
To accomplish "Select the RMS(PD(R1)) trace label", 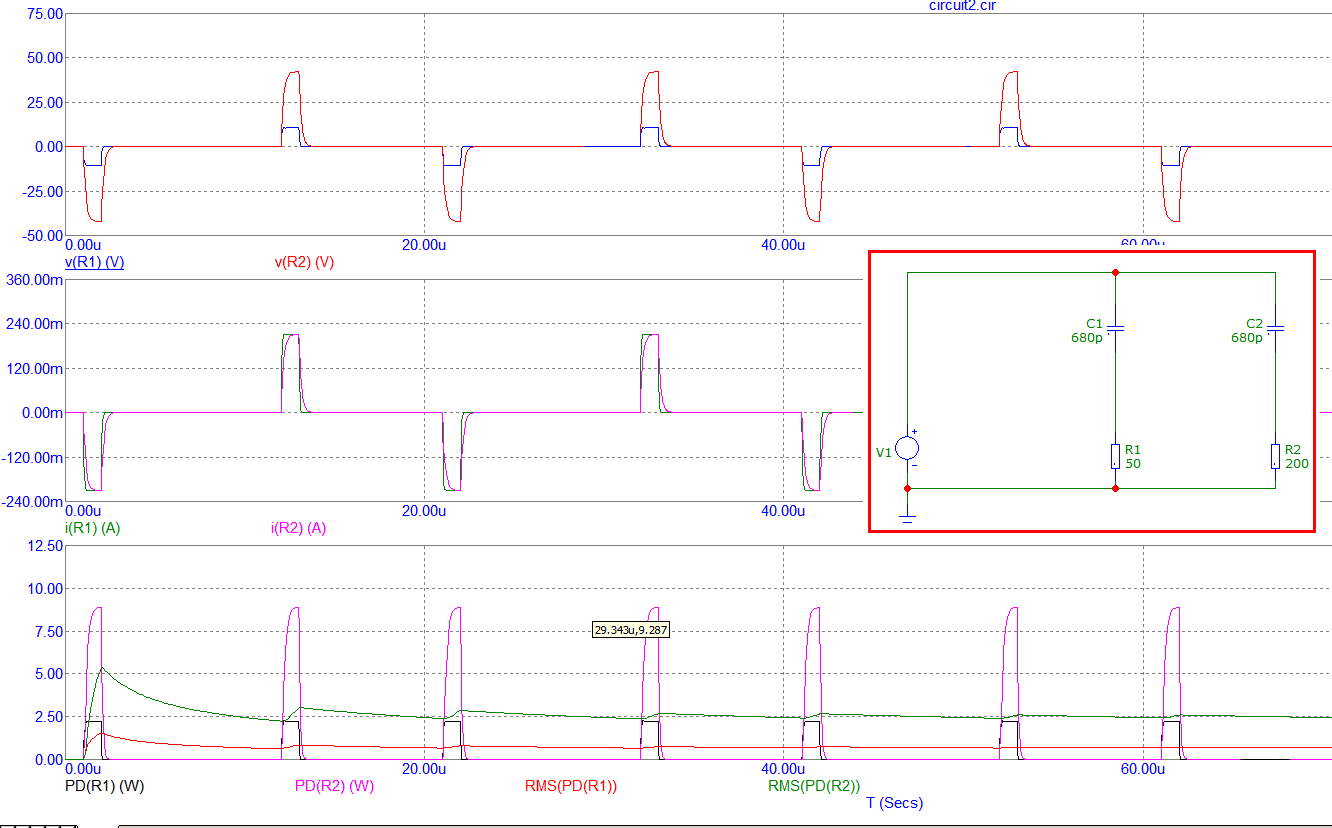I will [571, 786].
